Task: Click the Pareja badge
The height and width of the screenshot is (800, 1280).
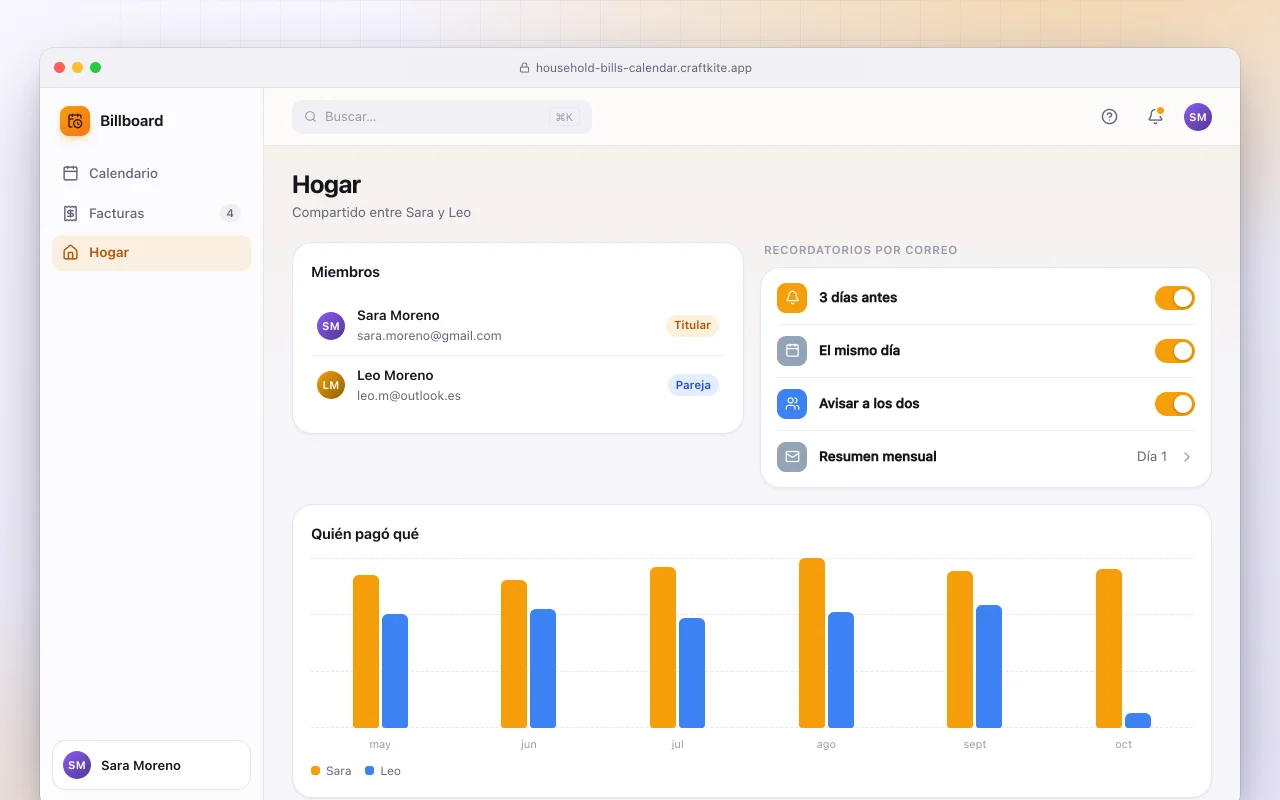Action: click(x=693, y=385)
